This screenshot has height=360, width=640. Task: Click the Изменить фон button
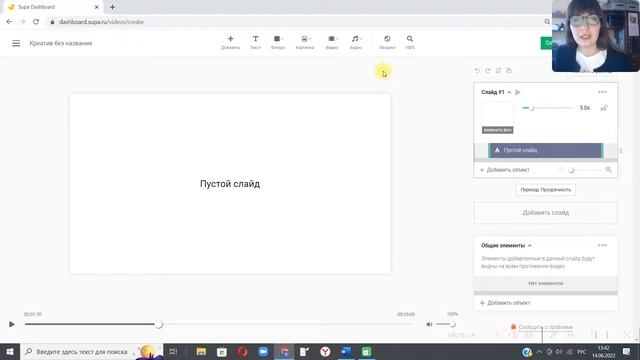(498, 130)
